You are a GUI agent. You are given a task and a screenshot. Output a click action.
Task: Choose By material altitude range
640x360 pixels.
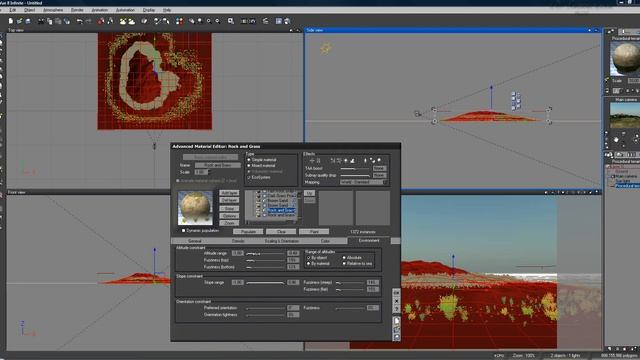309,264
